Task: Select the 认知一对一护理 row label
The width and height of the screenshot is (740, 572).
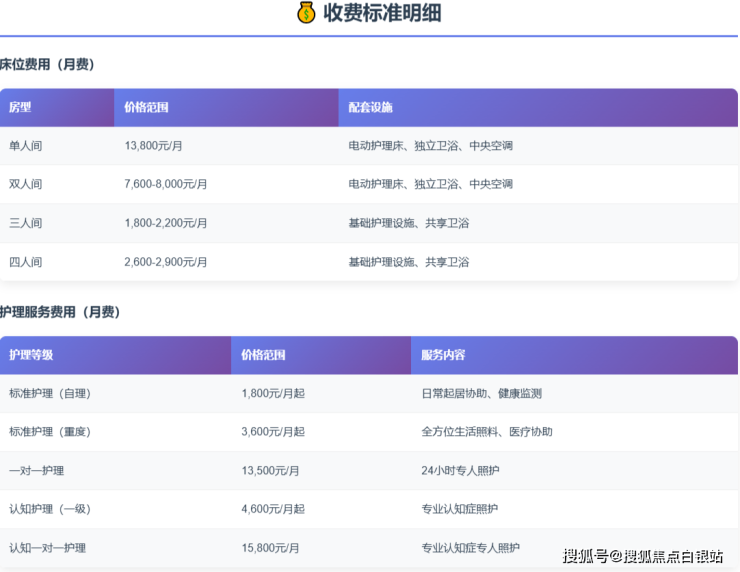Action: pos(47,548)
